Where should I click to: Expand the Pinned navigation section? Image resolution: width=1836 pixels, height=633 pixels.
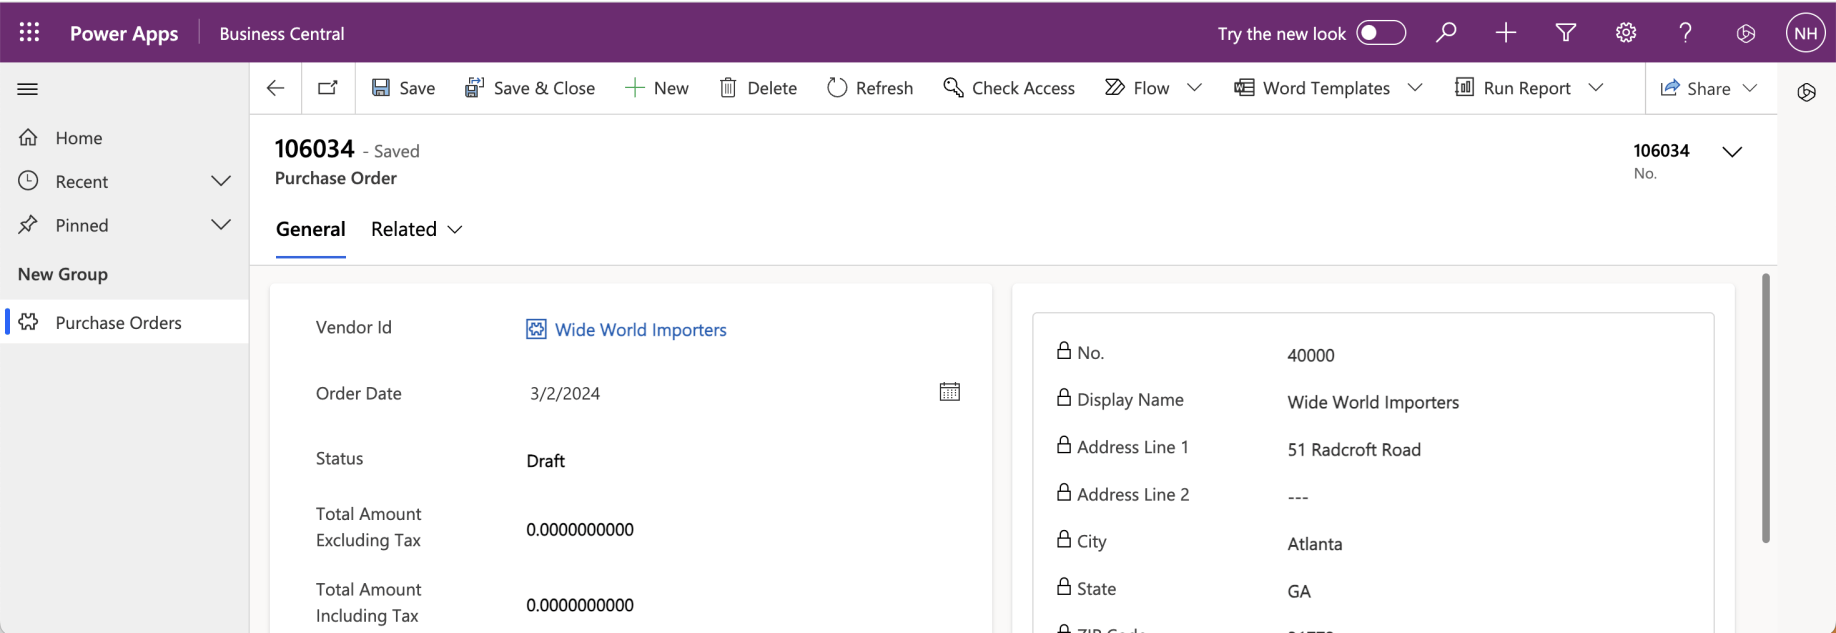tap(221, 225)
